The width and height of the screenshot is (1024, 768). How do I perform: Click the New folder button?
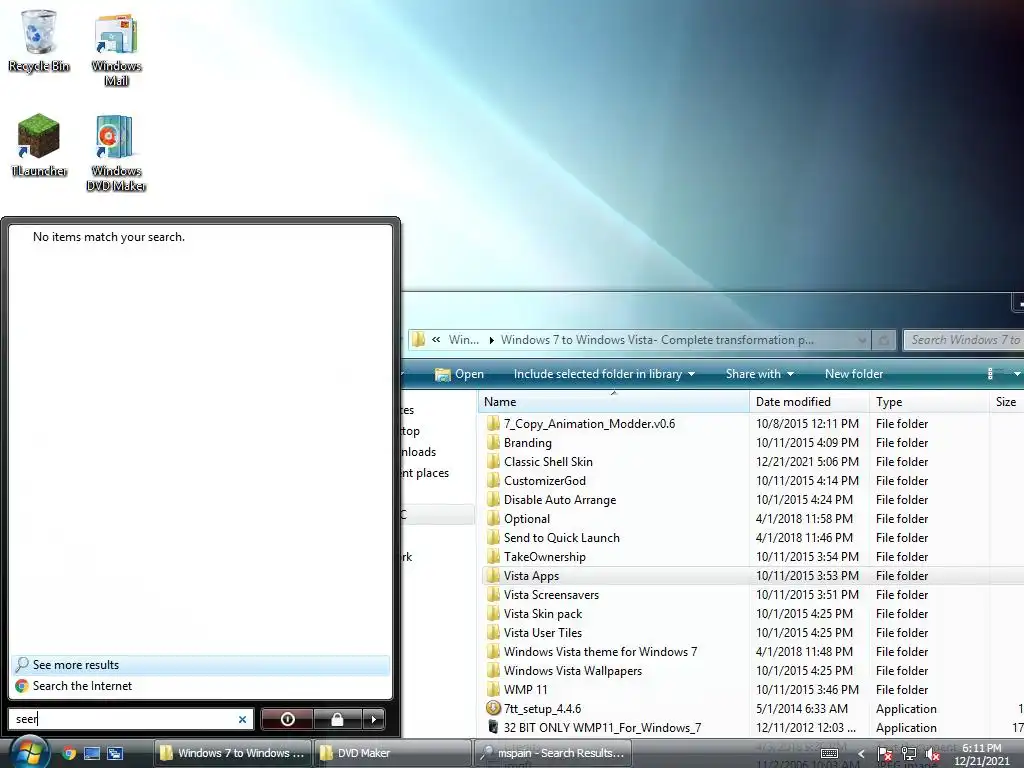[854, 374]
